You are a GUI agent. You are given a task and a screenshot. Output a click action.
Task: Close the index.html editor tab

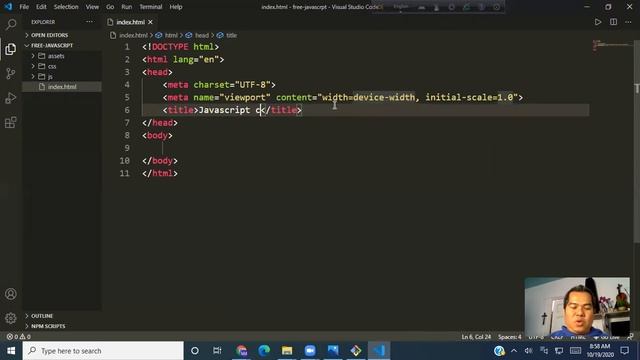pos(151,22)
